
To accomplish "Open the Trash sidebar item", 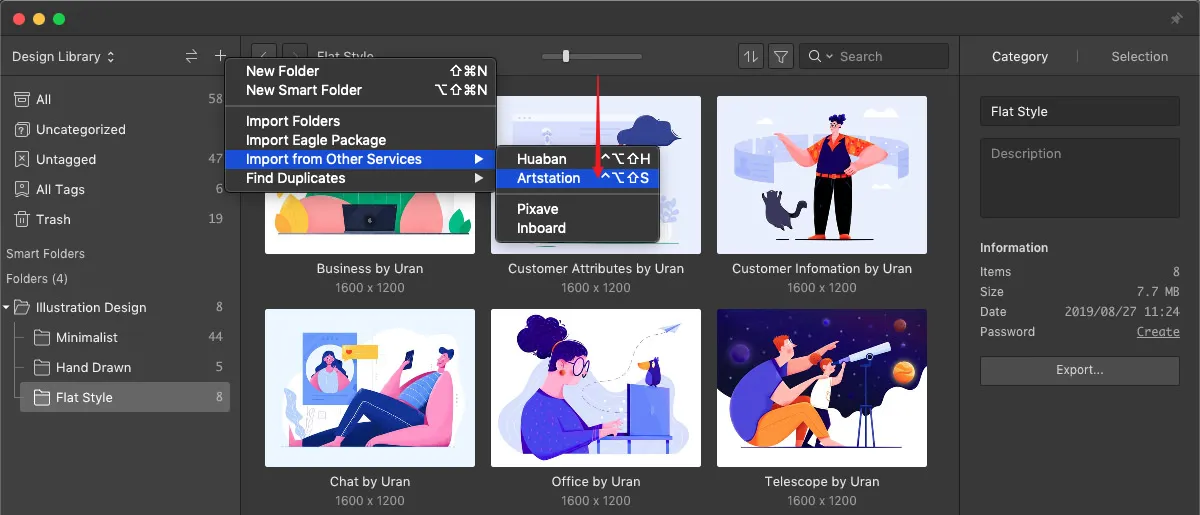I will point(53,219).
